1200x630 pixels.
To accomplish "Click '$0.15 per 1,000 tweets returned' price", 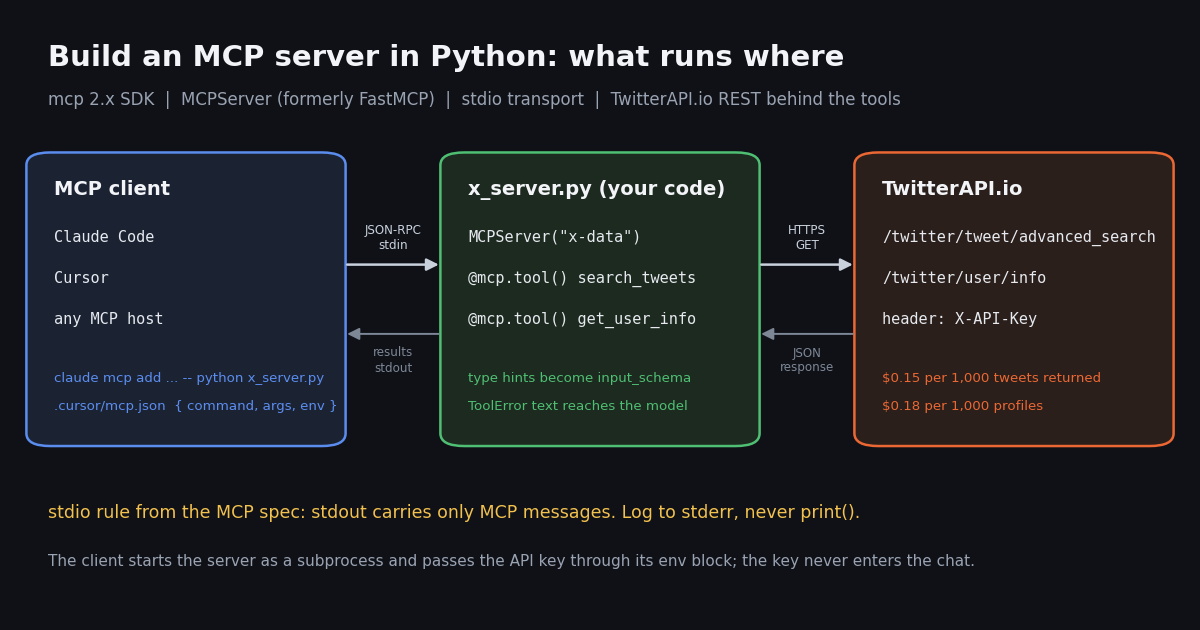I will 991,378.
